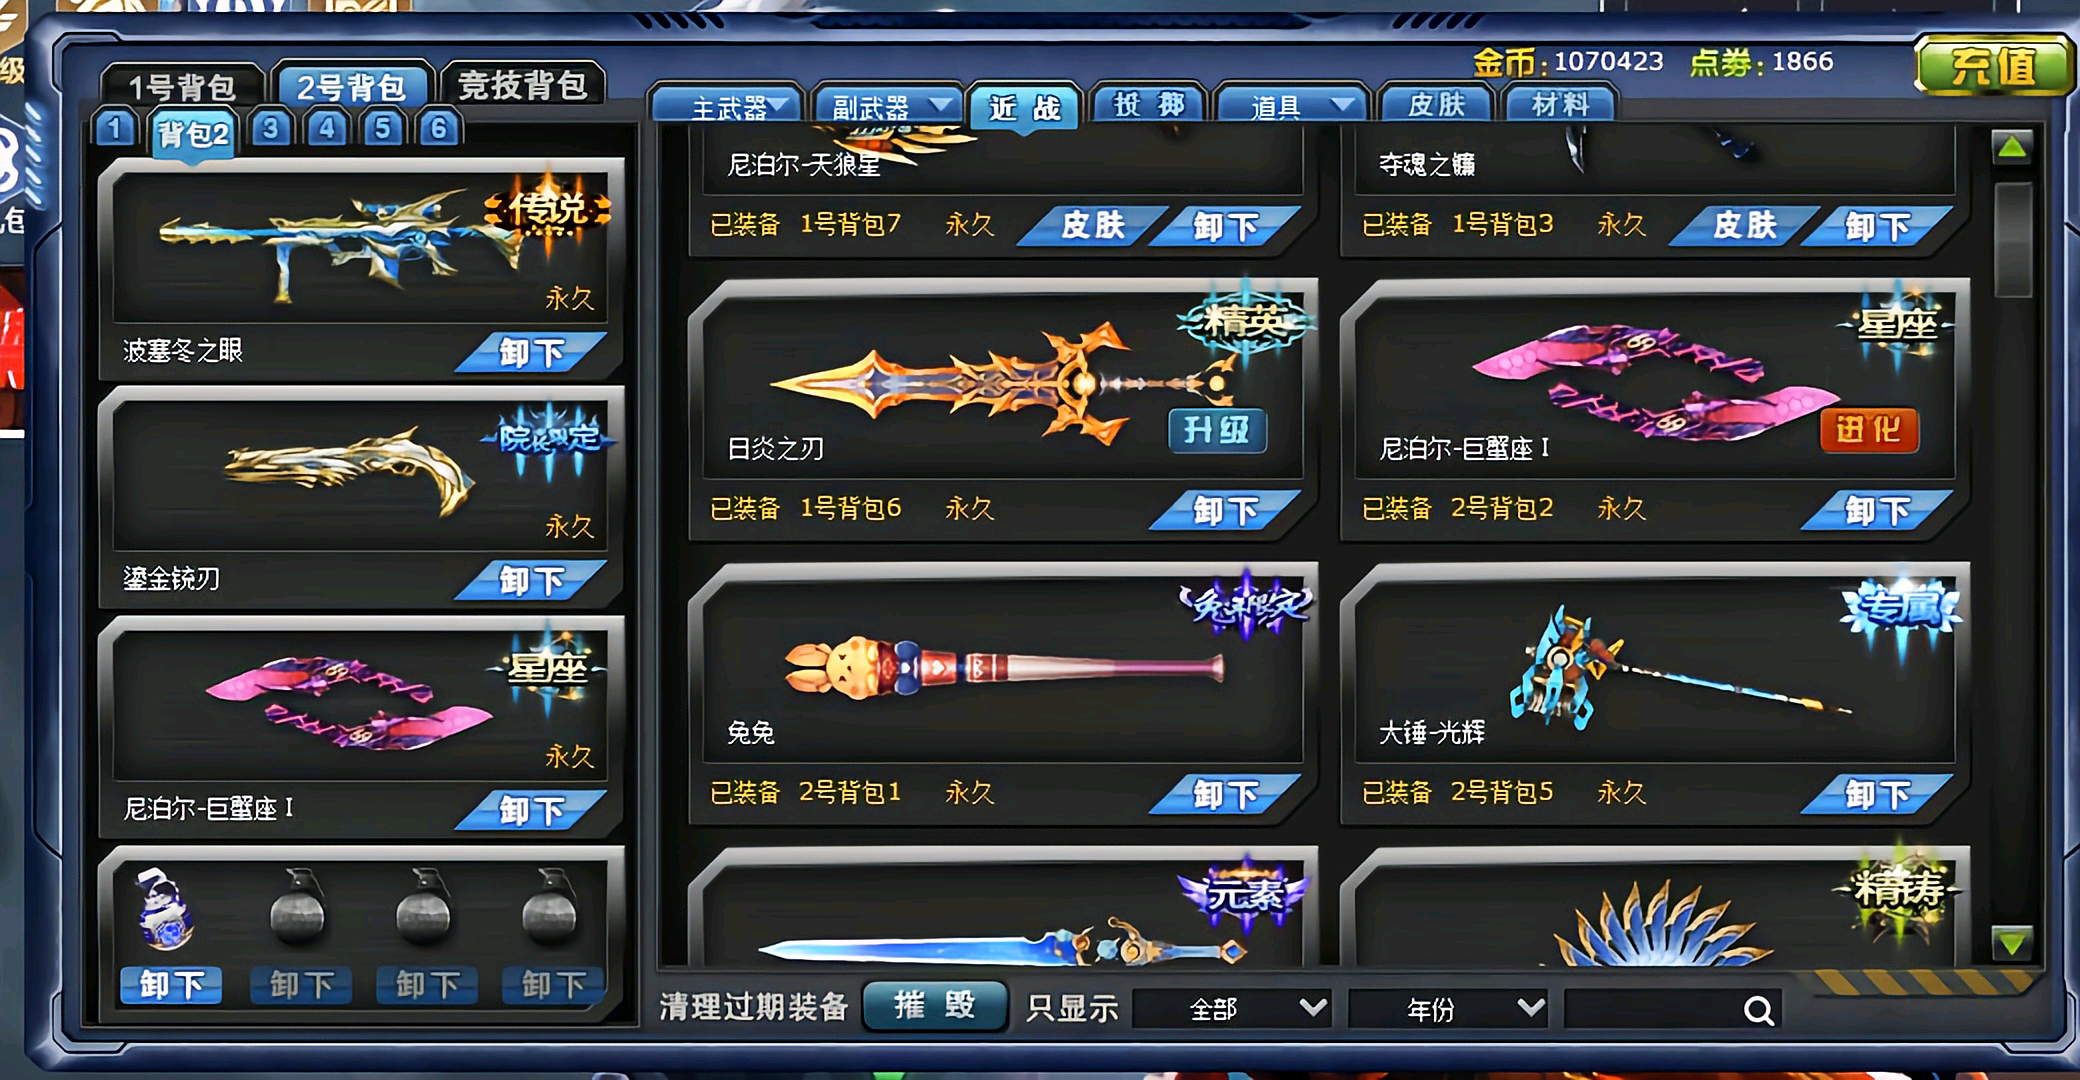Click 升级 on 日炎之刃
Screen dimensions: 2080x1080
pos(1217,430)
